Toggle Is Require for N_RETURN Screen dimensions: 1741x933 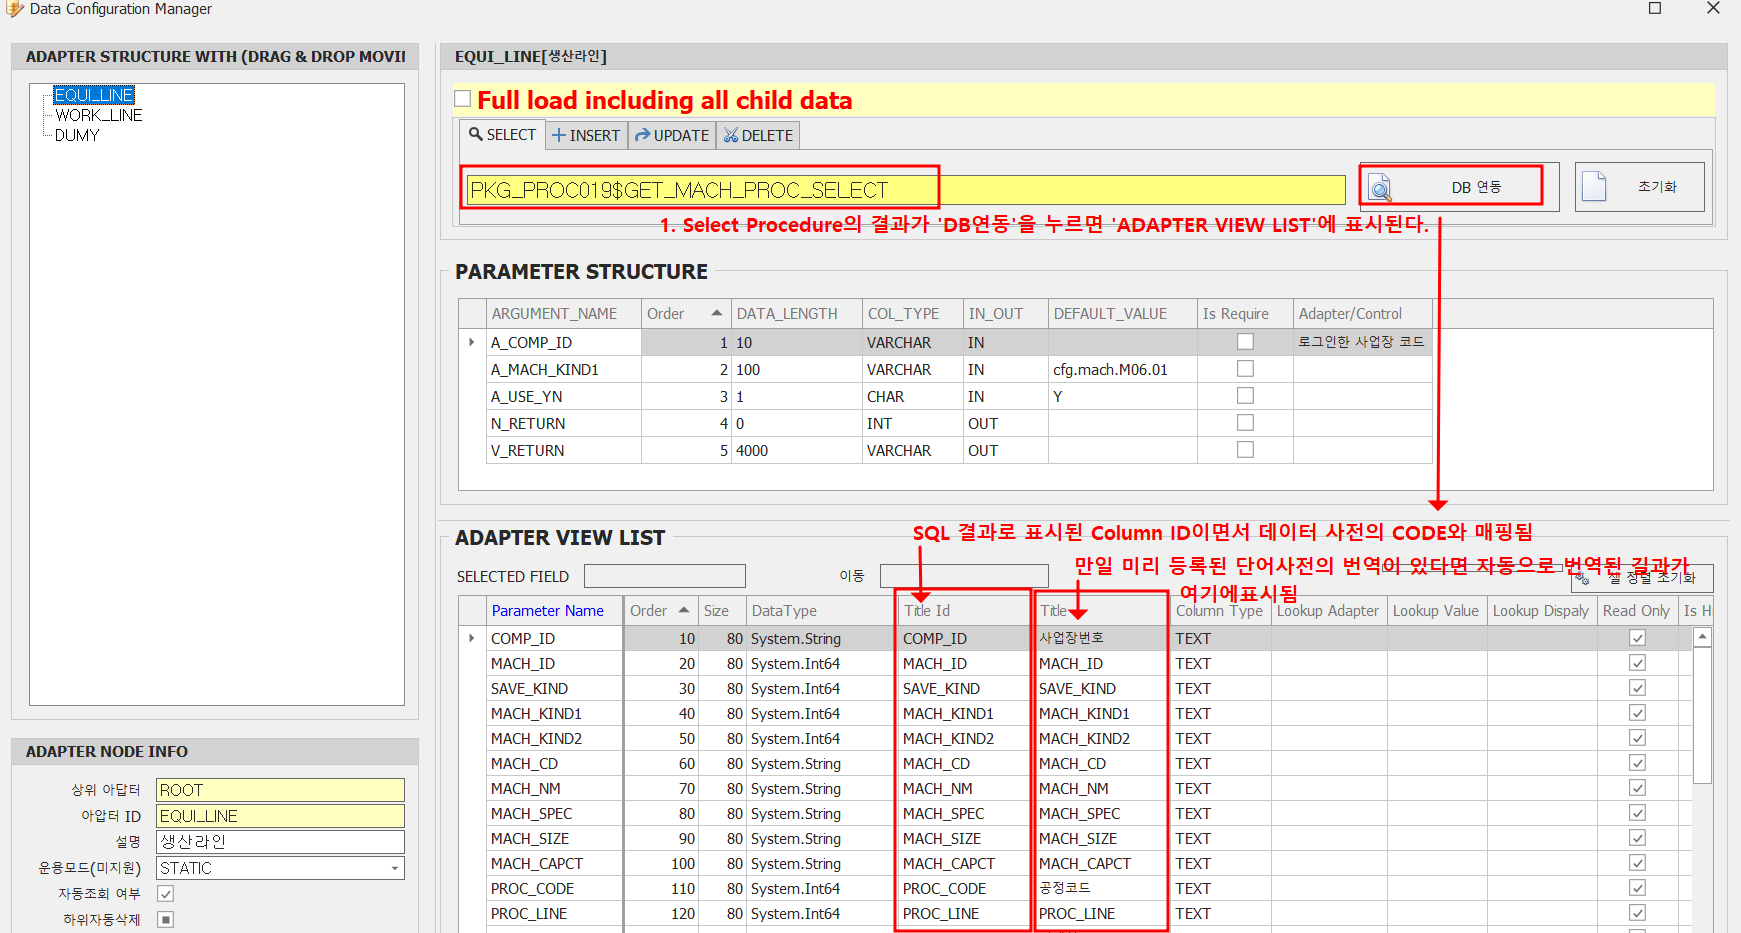(x=1245, y=423)
